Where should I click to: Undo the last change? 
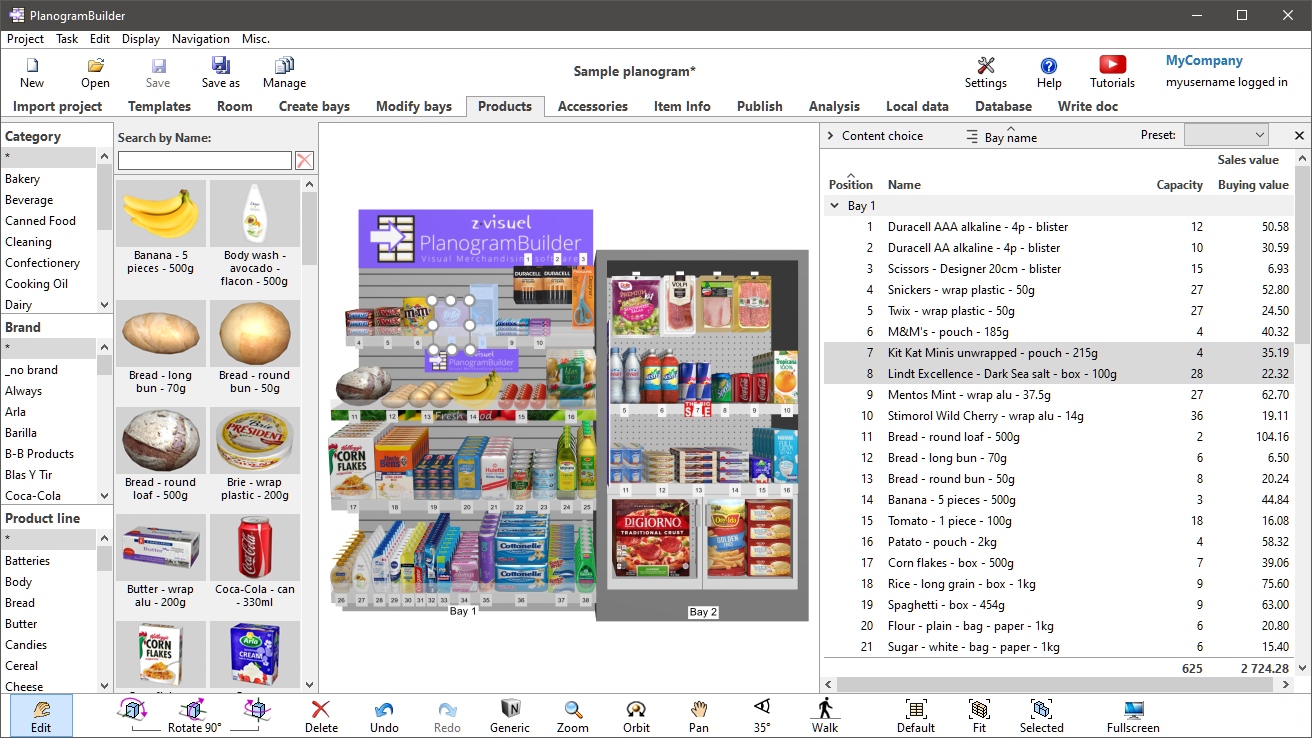tap(384, 712)
